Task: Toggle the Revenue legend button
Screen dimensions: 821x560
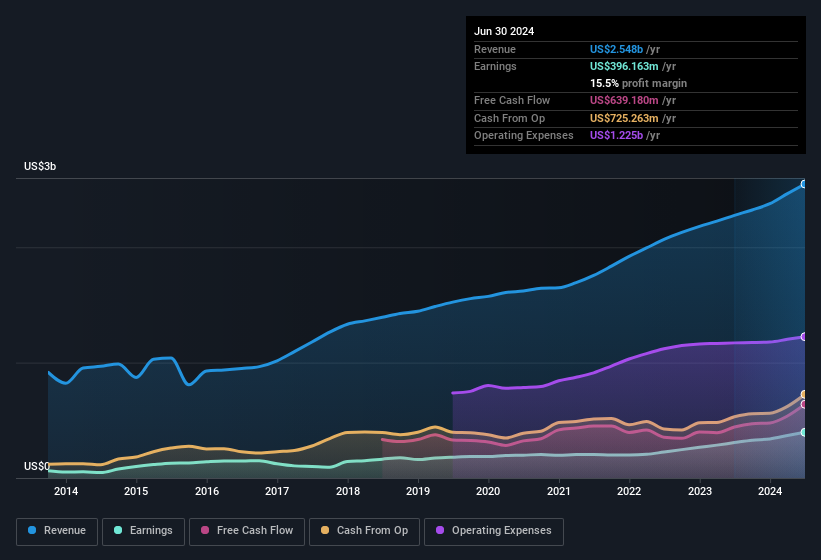Action: [57, 532]
